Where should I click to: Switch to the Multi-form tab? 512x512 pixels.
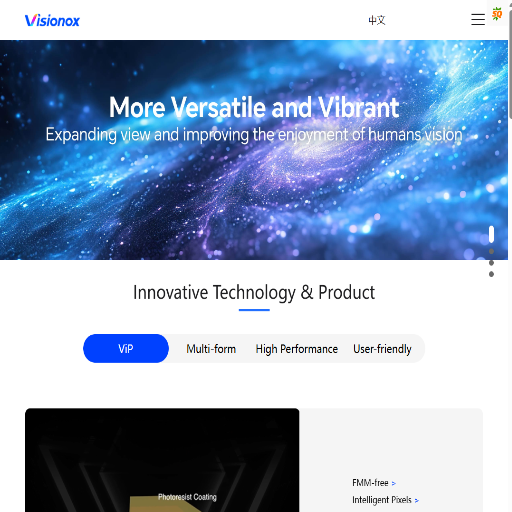click(x=211, y=349)
